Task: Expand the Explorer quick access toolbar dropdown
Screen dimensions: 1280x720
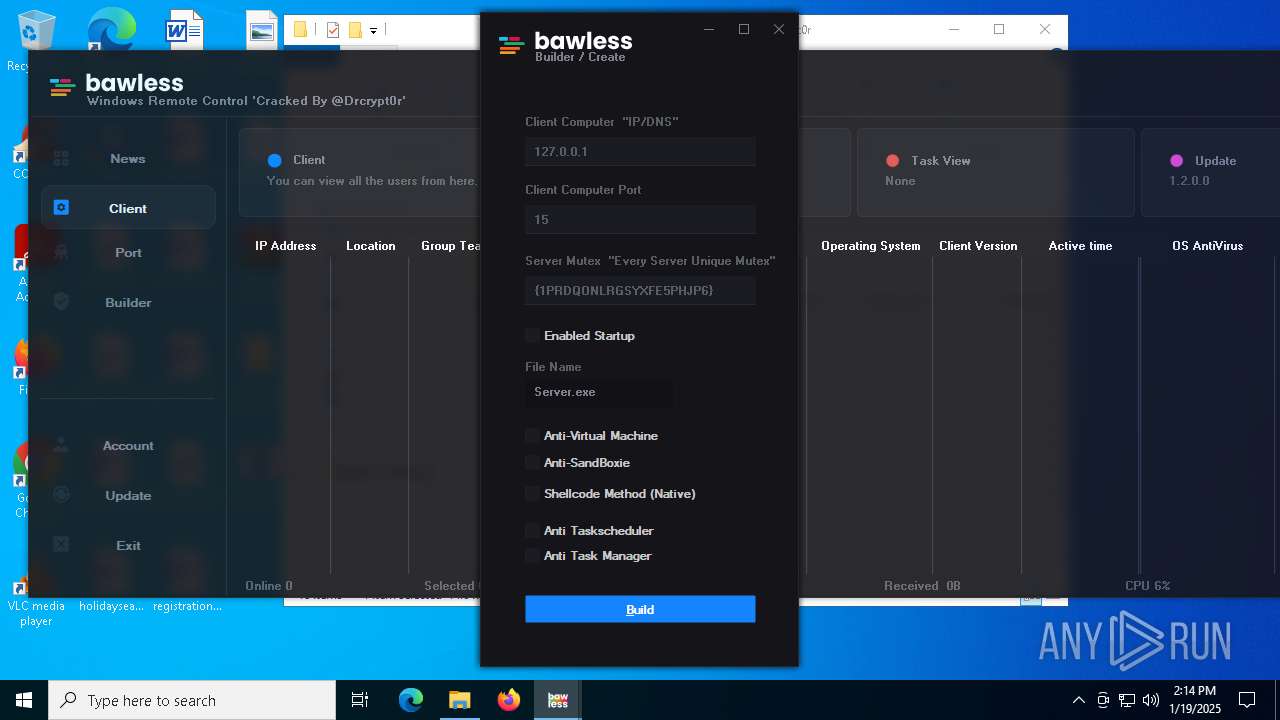Action: [373, 31]
